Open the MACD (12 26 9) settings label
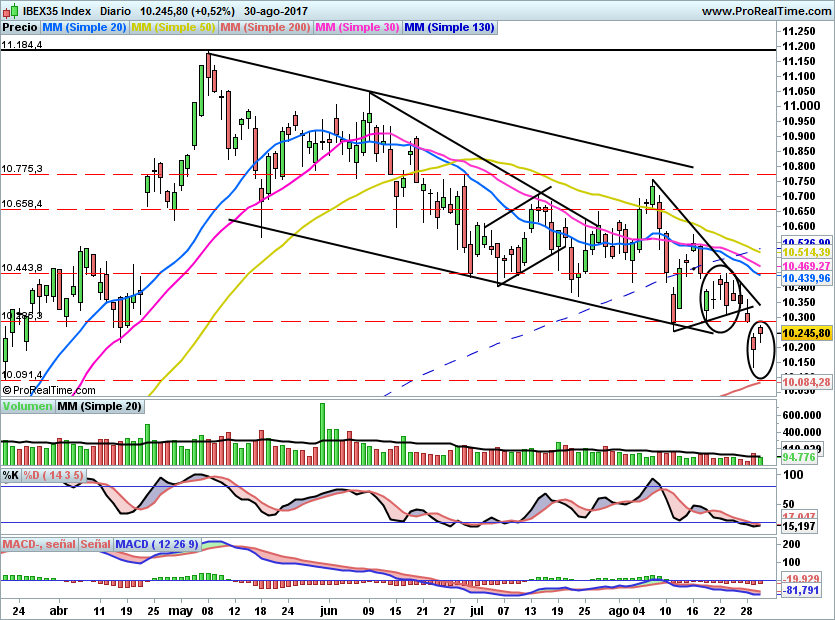The height and width of the screenshot is (620, 835). tap(155, 544)
